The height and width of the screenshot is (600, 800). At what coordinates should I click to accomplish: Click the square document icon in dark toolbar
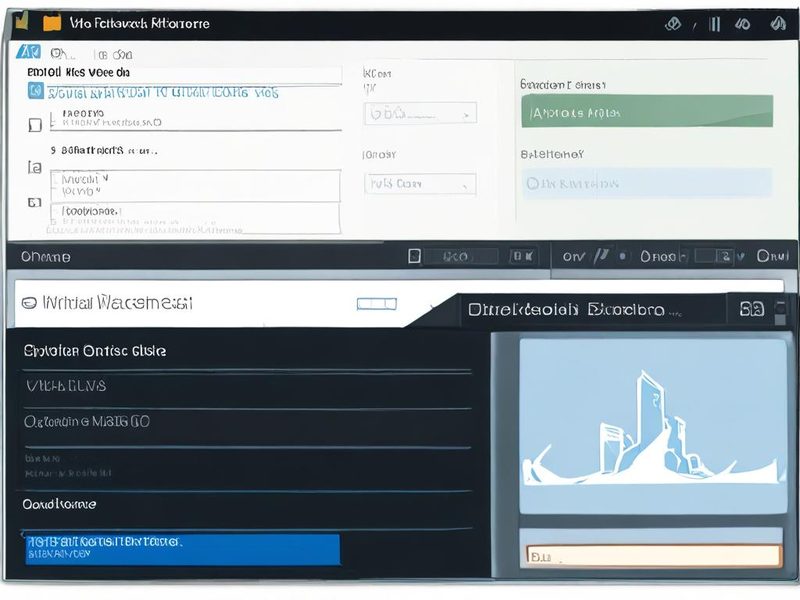click(x=414, y=256)
